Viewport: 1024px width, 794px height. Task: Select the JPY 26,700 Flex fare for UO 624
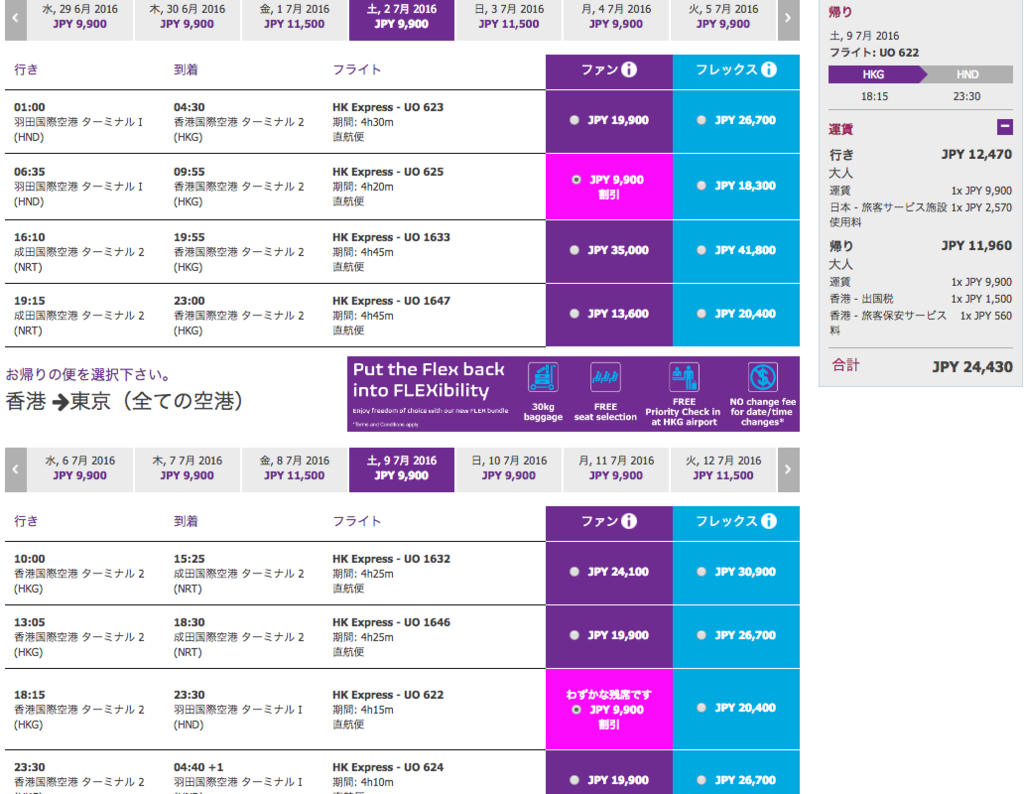(x=701, y=780)
